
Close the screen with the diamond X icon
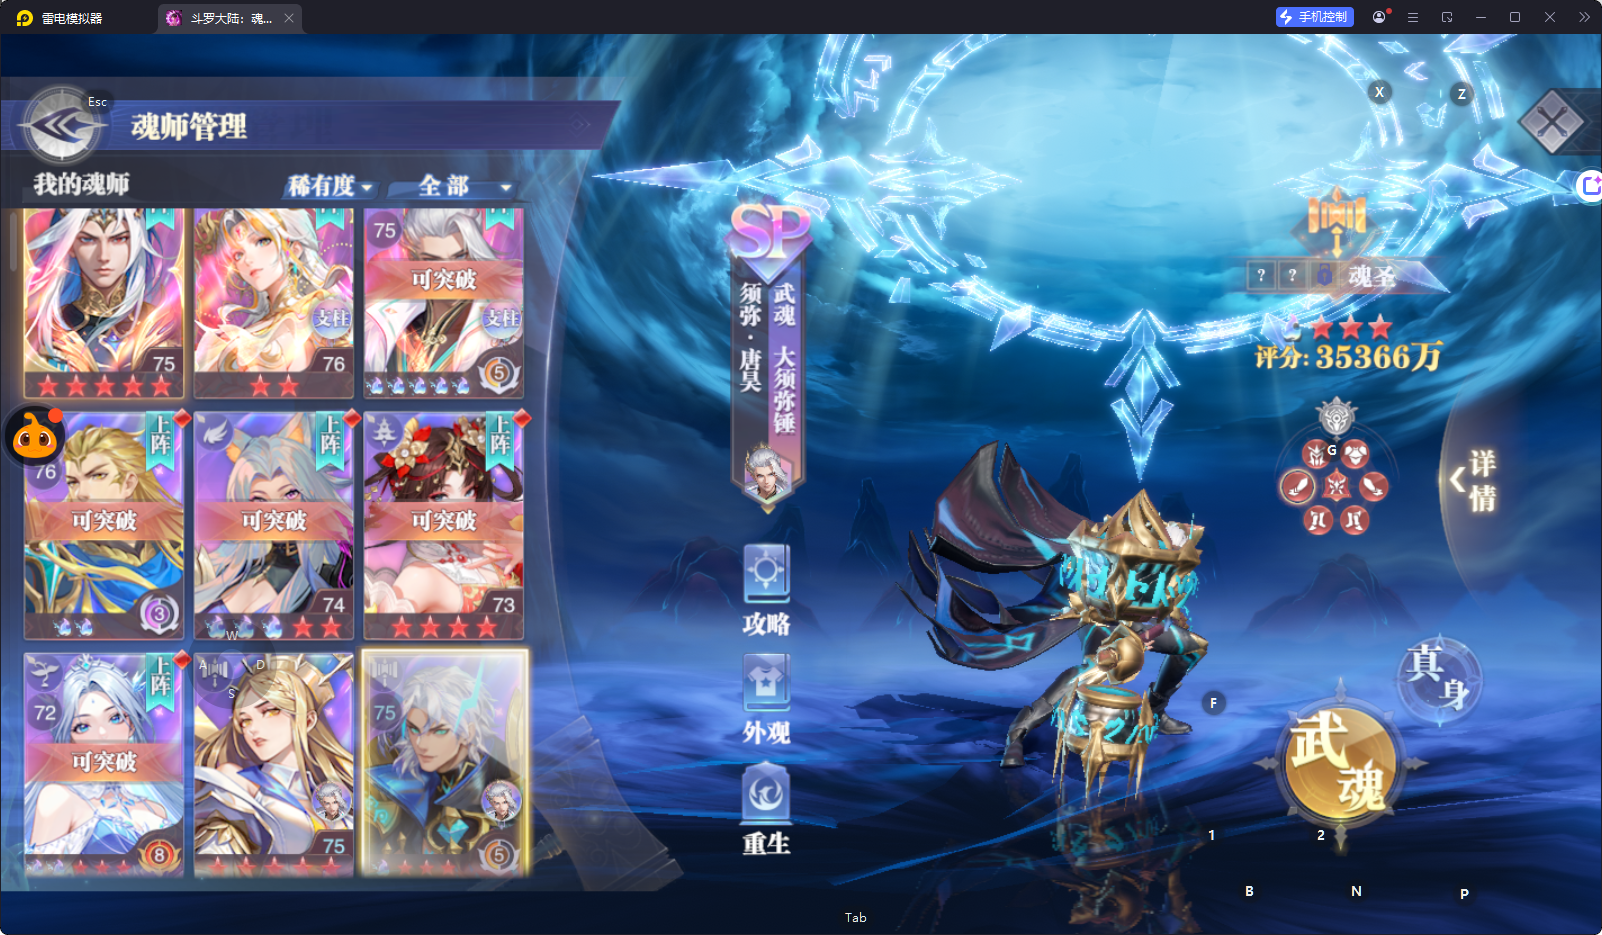pos(1552,122)
